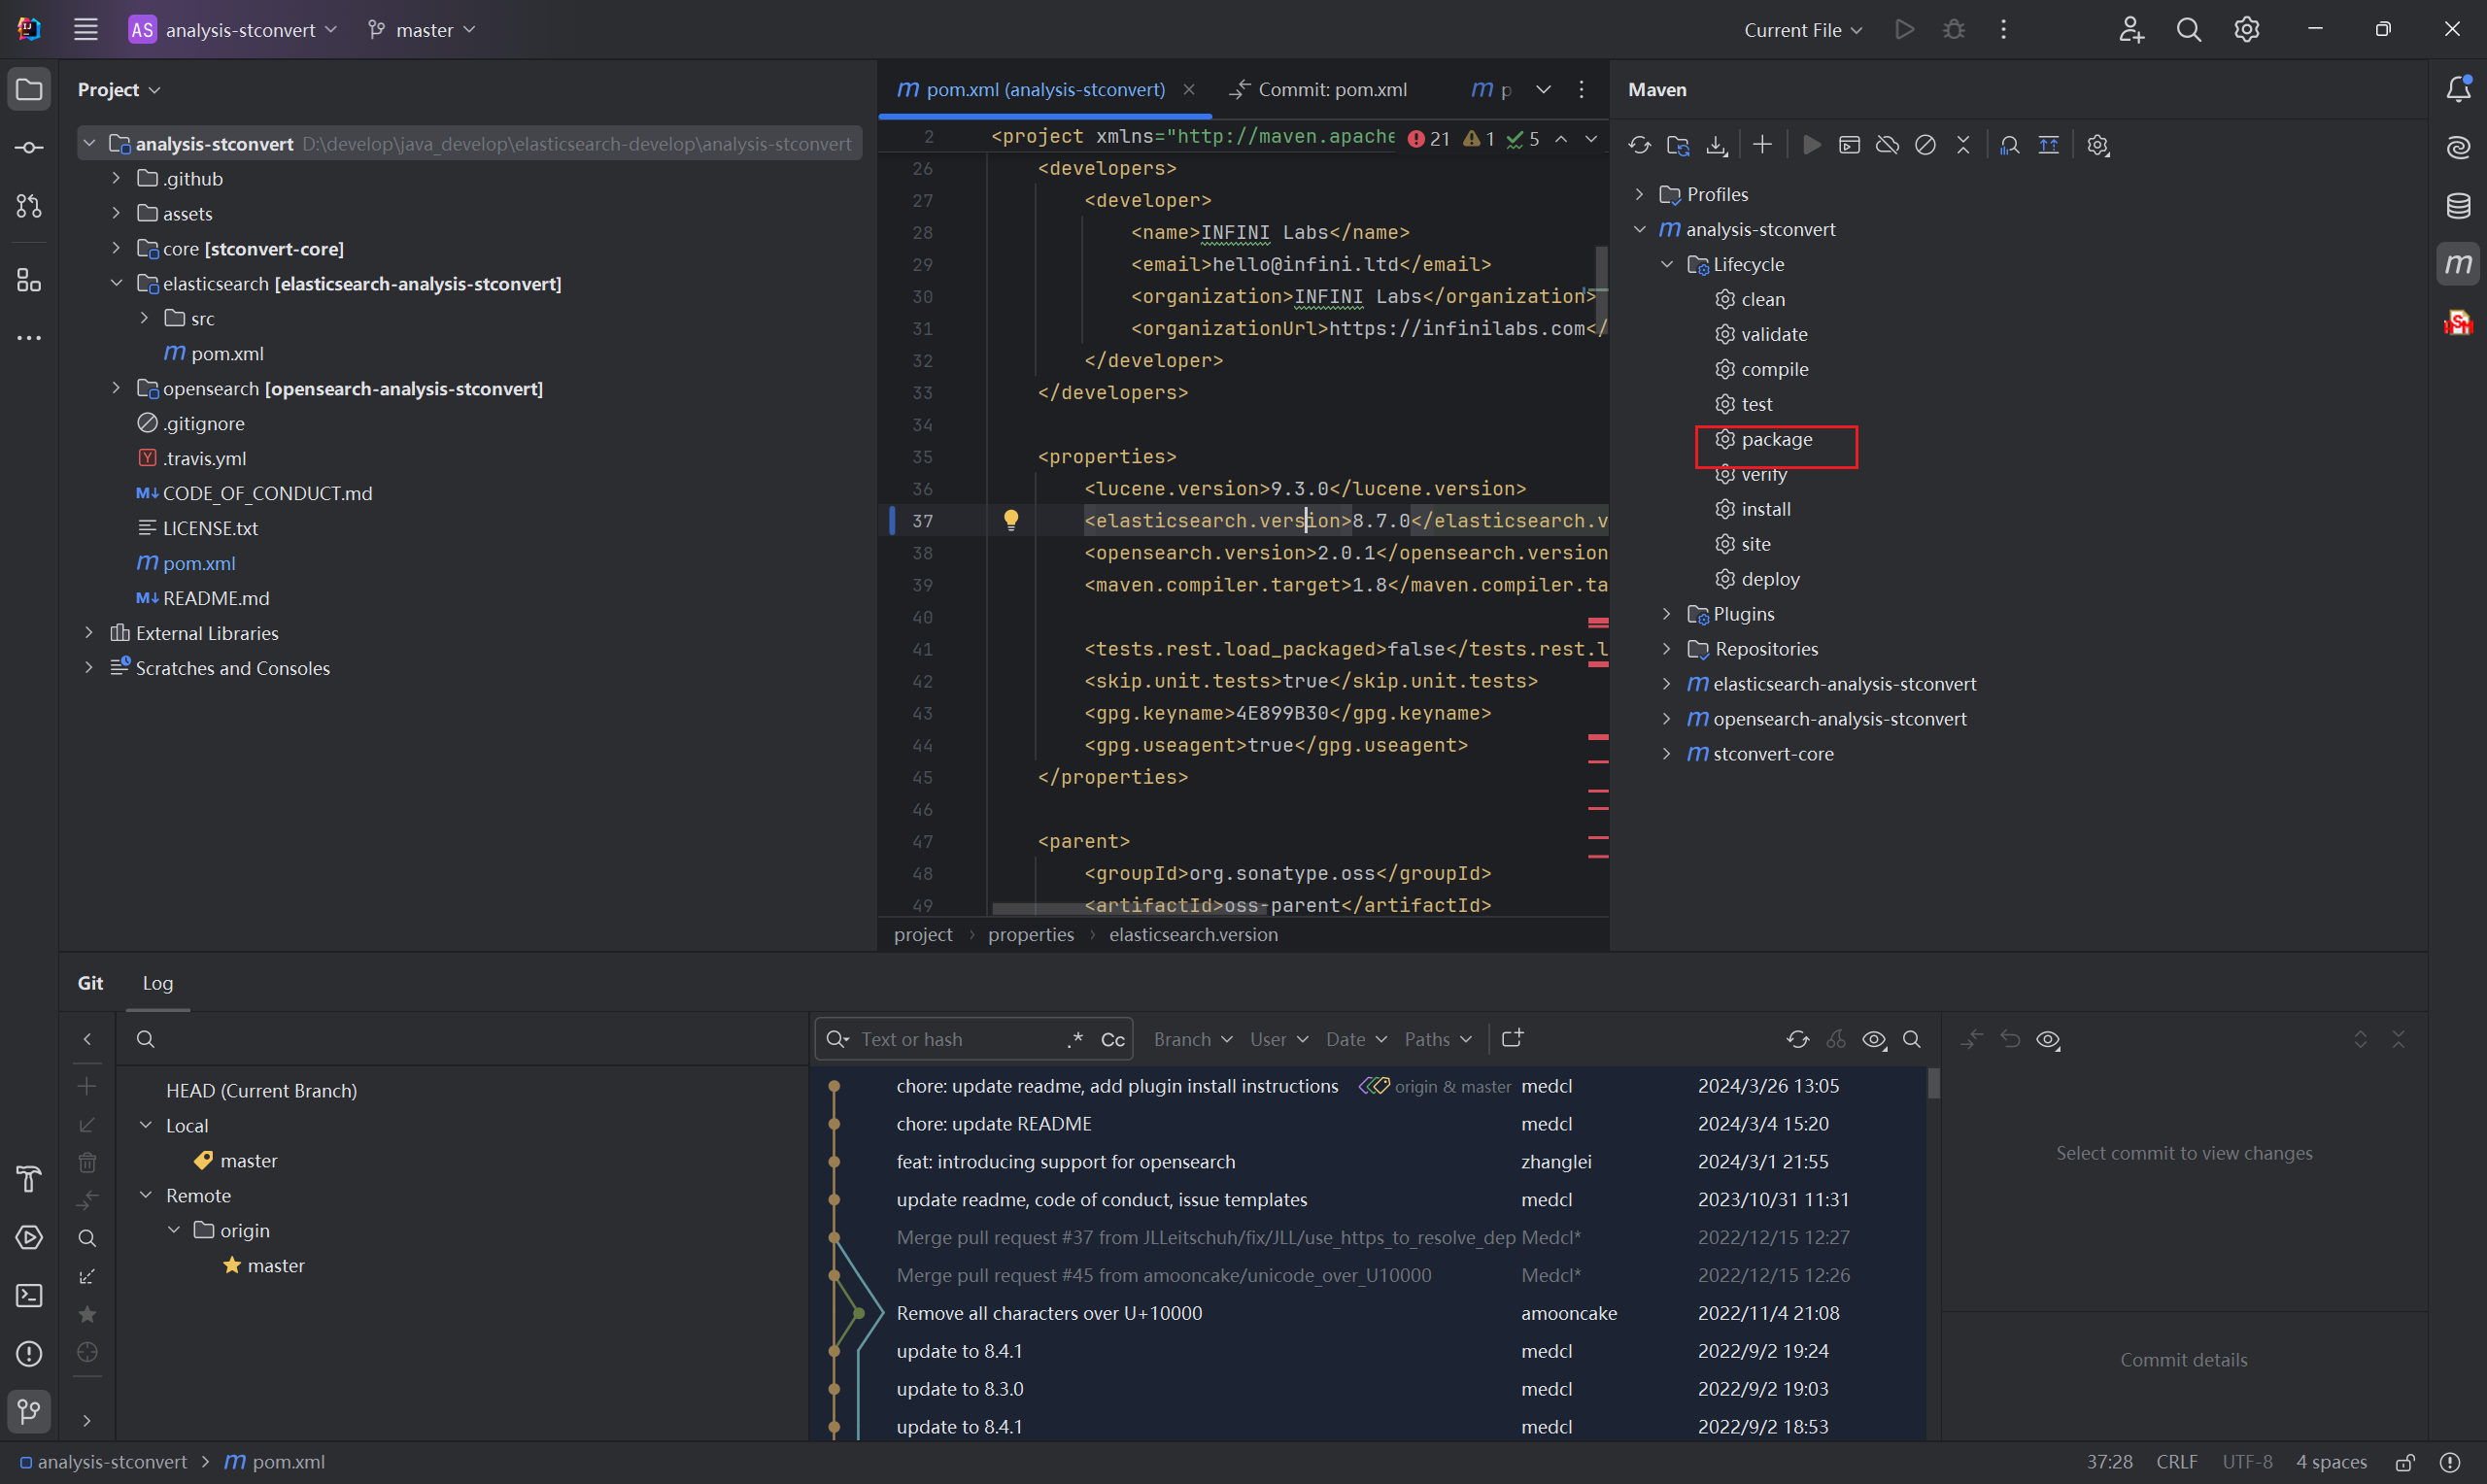Image resolution: width=2487 pixels, height=1484 pixels.
Task: Click Execute Maven Goal icon
Action: [1850, 145]
